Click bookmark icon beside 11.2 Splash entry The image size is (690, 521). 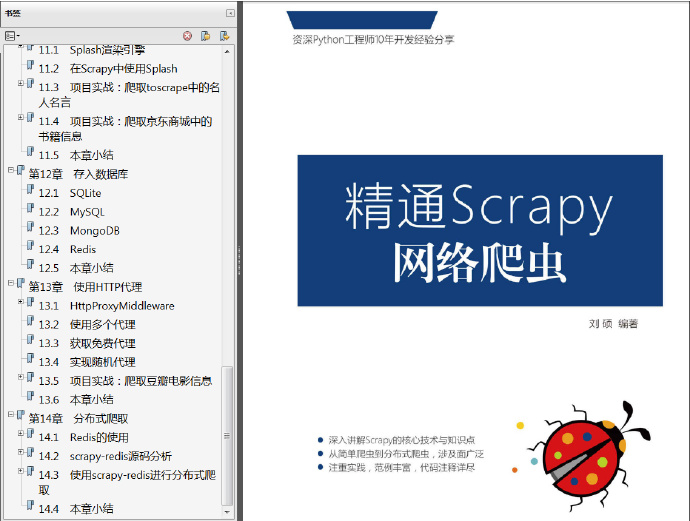tap(30, 65)
